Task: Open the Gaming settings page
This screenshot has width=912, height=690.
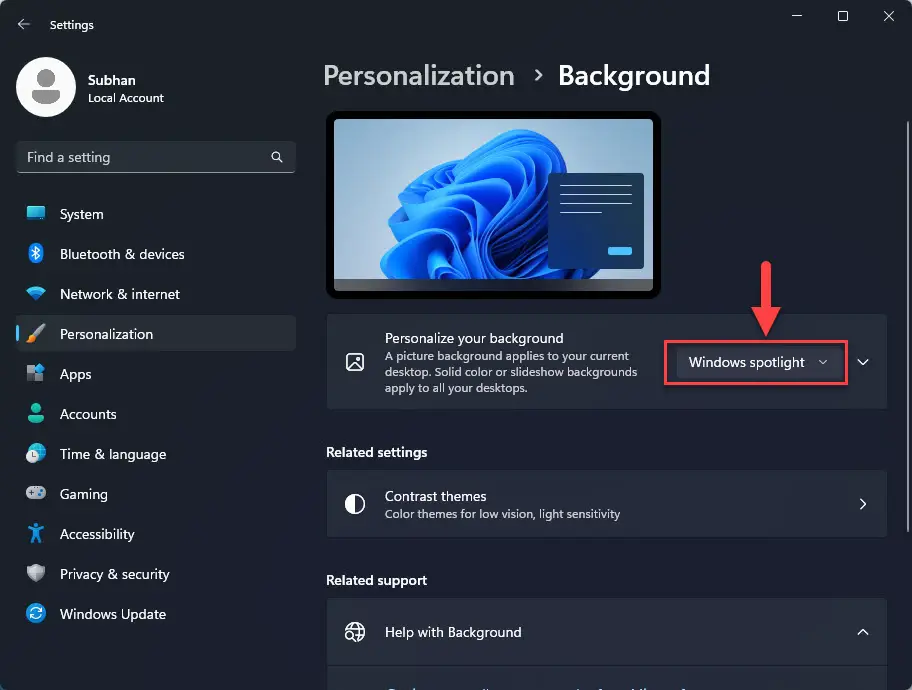Action: (156, 494)
